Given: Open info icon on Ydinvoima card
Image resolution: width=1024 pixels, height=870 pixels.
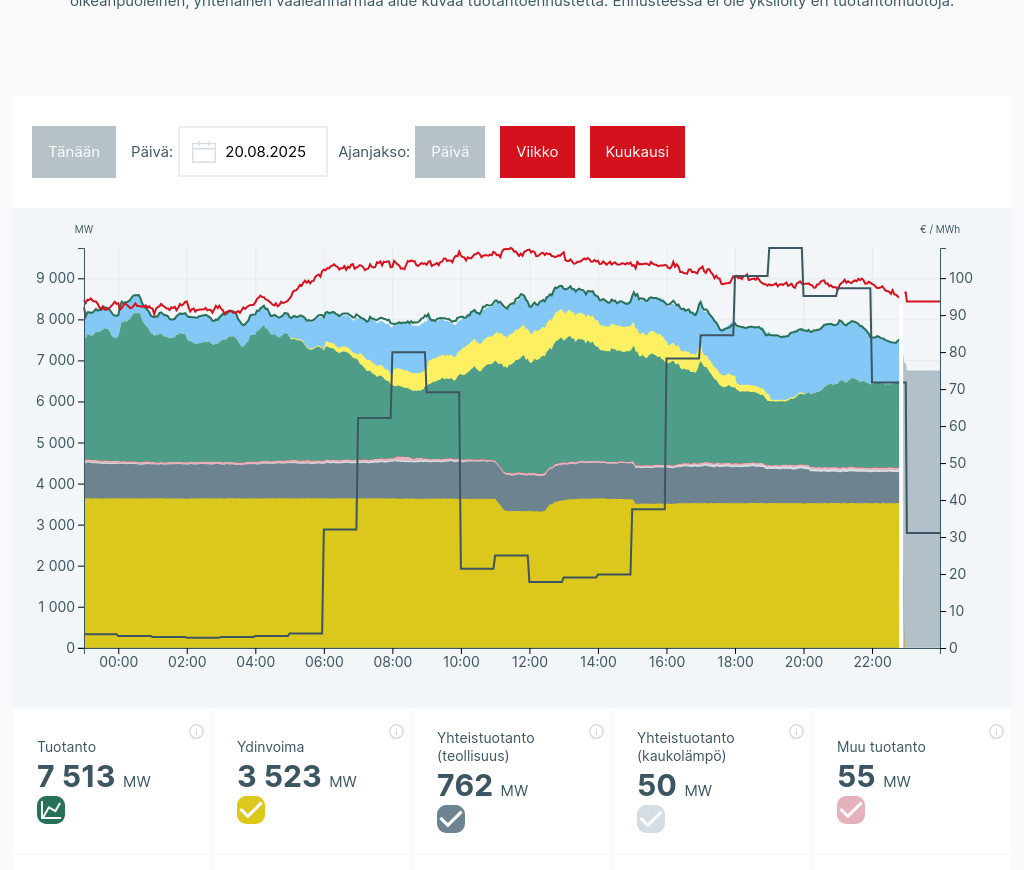Looking at the screenshot, I should pos(396,732).
